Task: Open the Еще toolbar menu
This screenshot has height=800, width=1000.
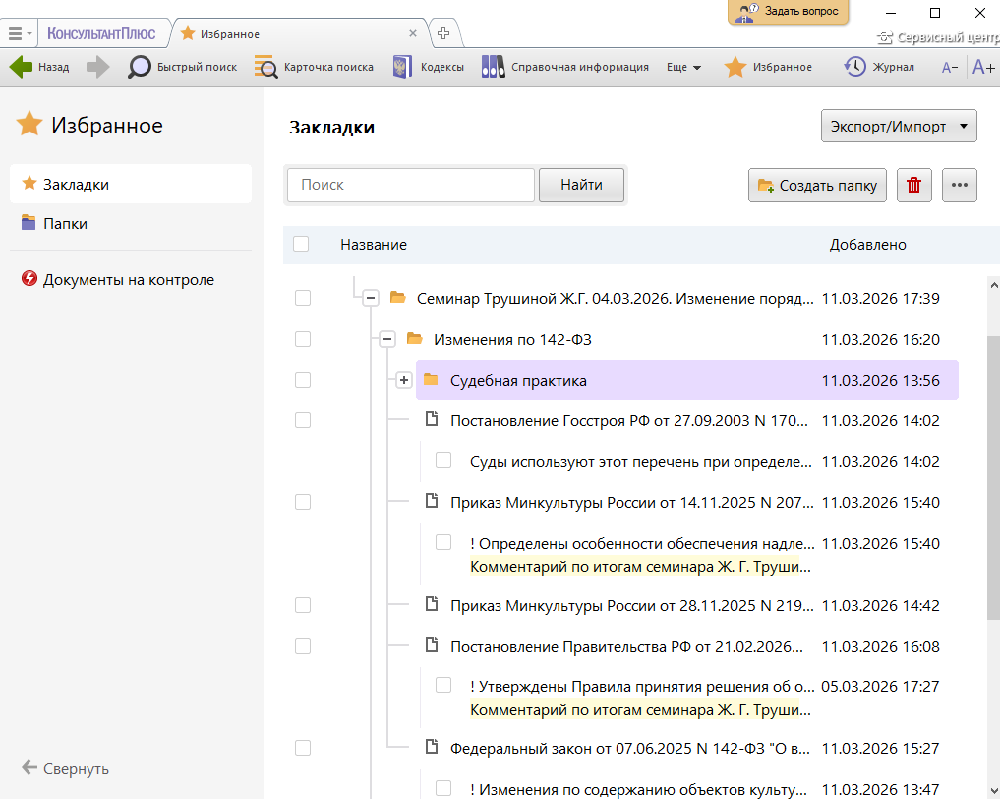Action: click(684, 67)
